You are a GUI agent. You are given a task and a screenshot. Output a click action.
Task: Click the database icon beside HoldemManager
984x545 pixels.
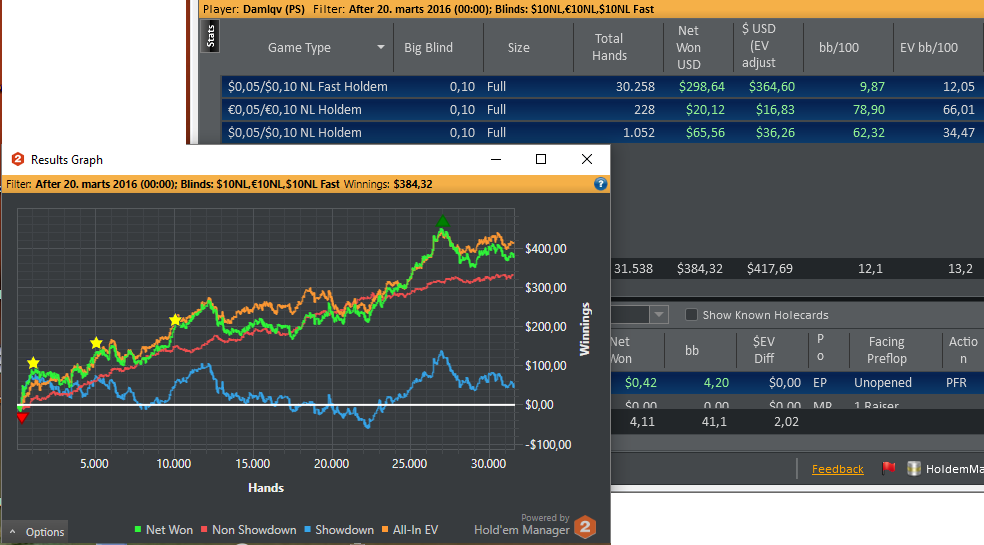click(914, 468)
